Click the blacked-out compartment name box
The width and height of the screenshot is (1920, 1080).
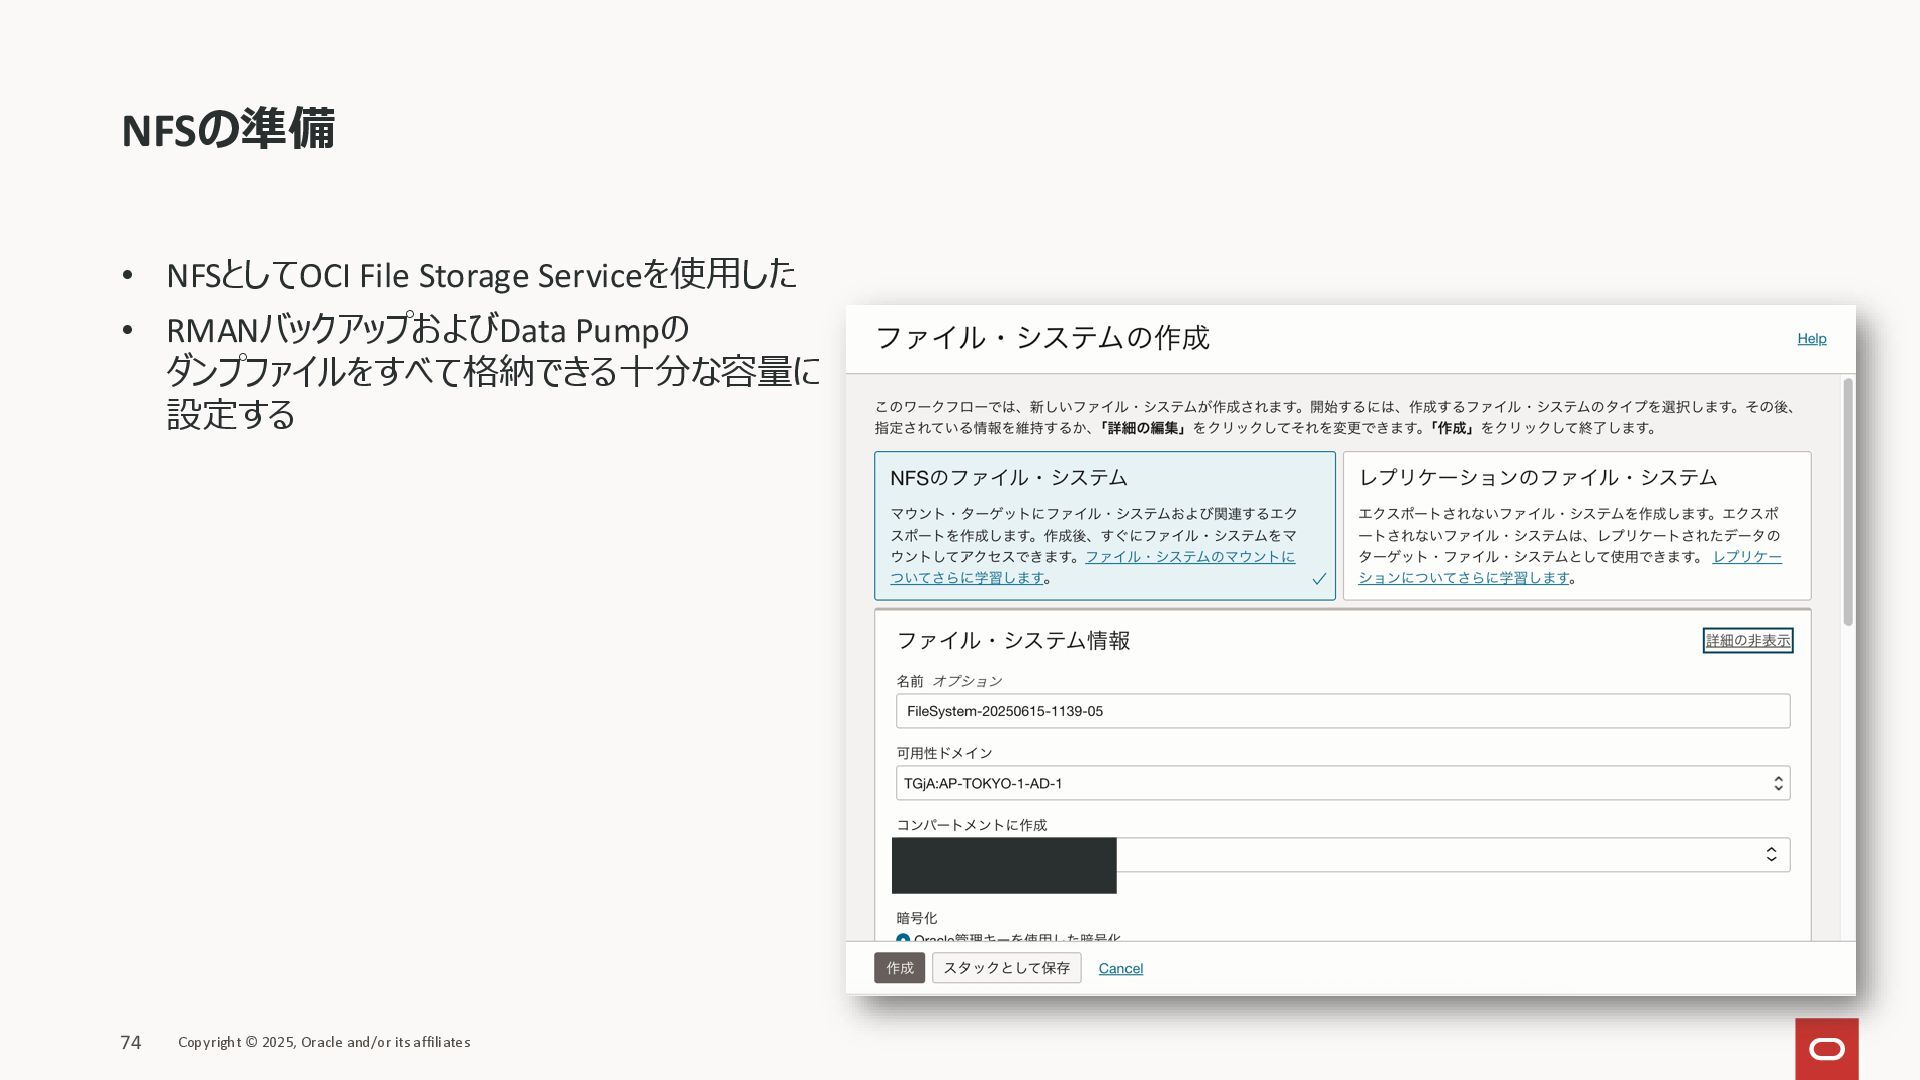pyautogui.click(x=1004, y=865)
